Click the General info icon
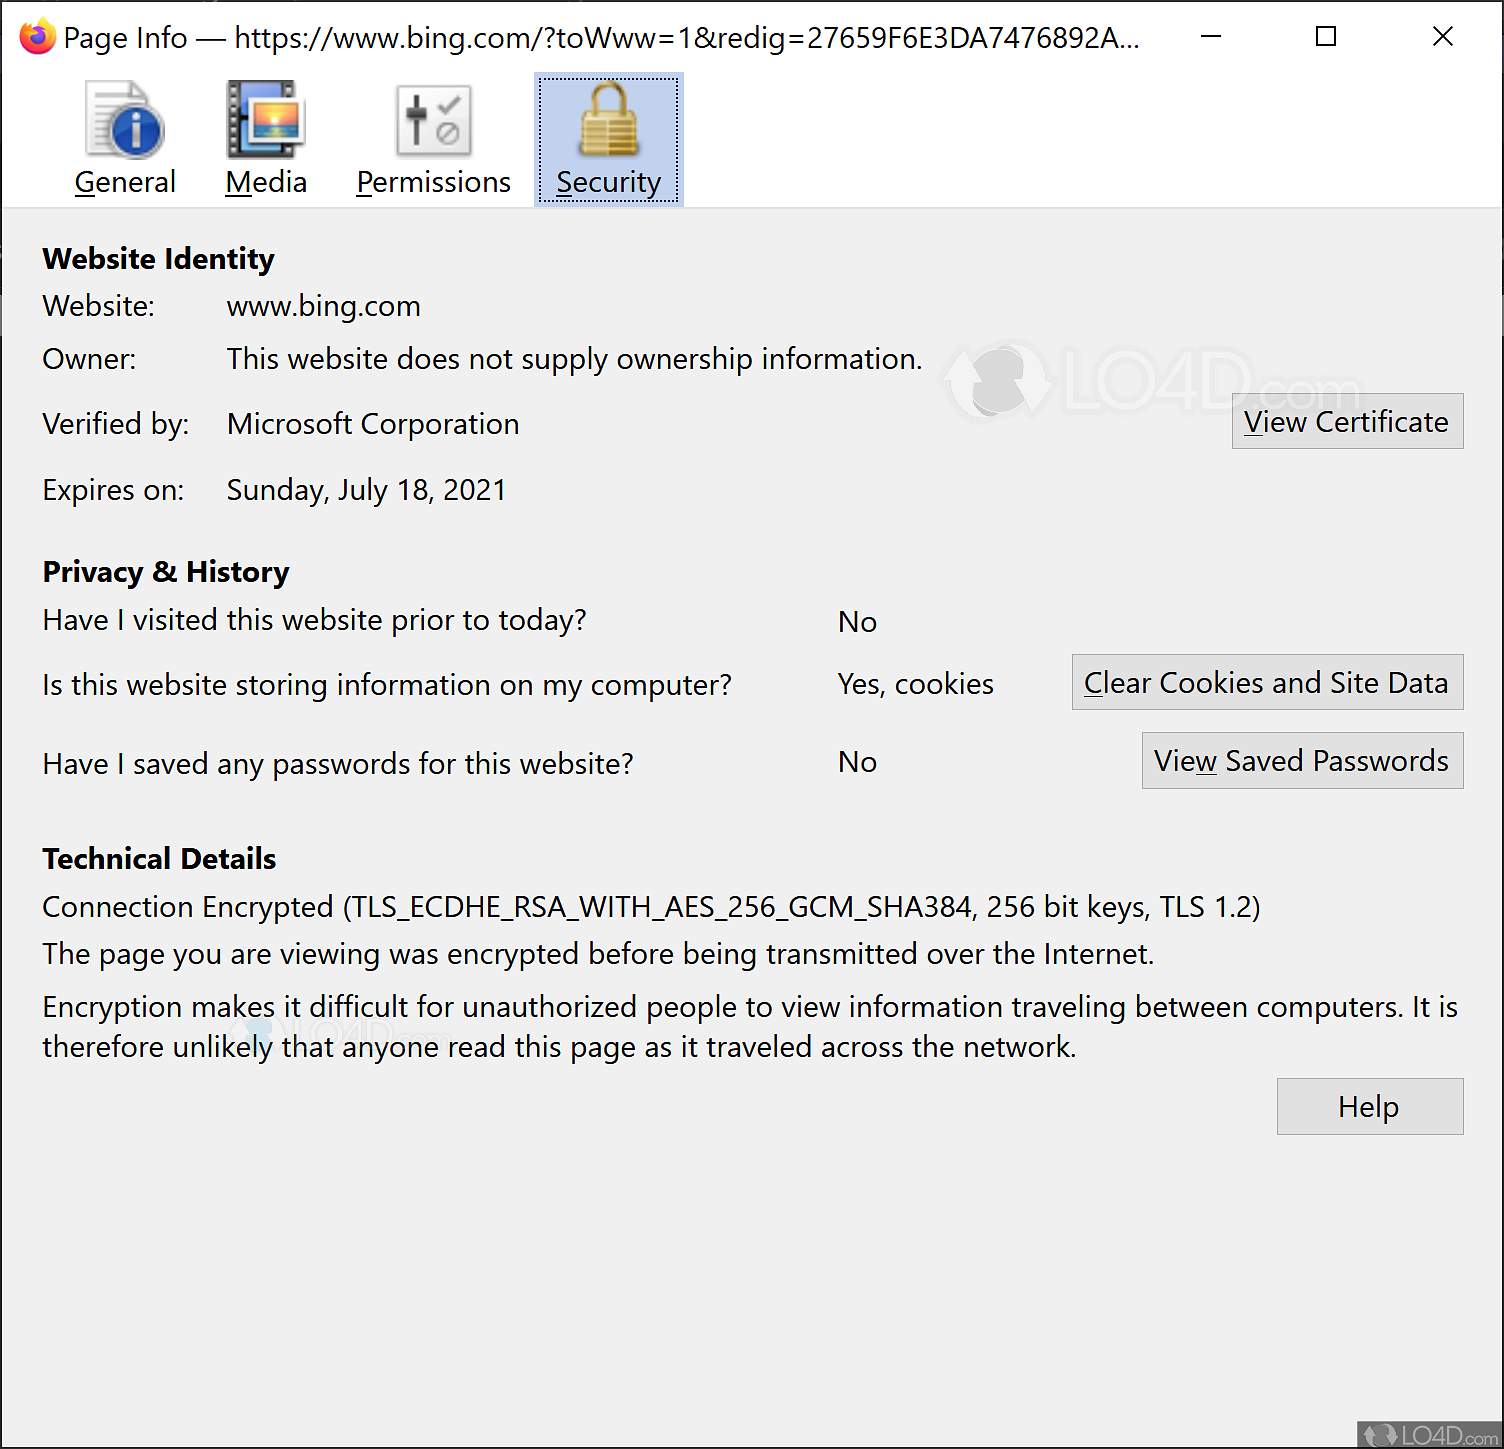The height and width of the screenshot is (1449, 1504). (124, 119)
